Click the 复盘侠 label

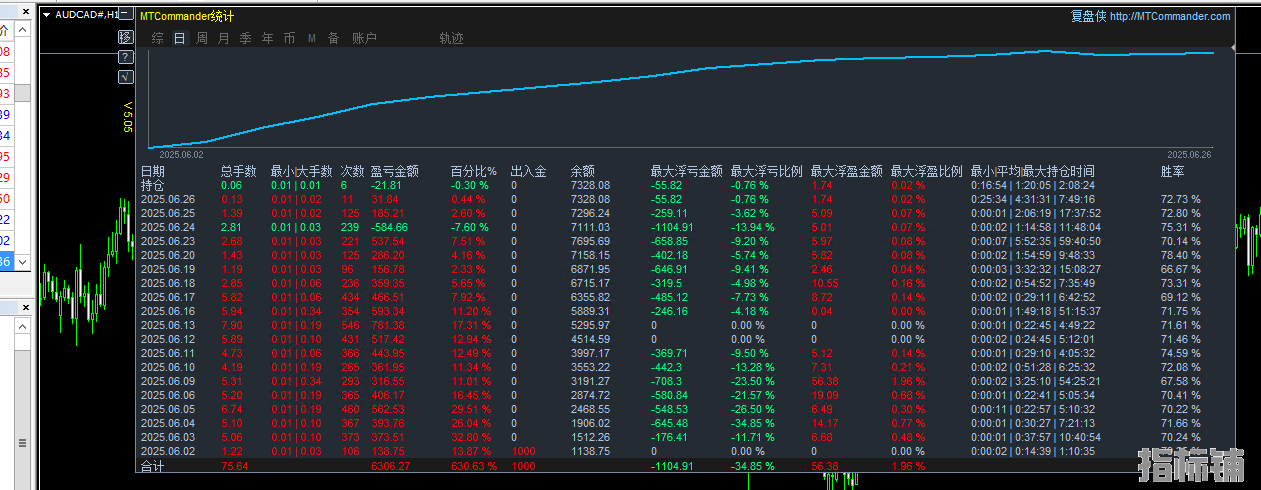tap(1088, 16)
